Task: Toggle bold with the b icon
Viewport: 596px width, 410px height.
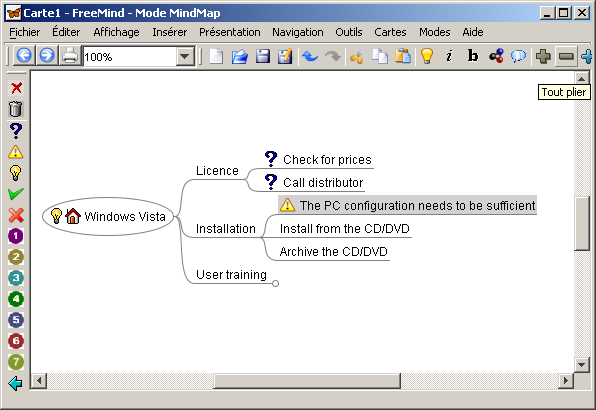Action: pos(472,56)
